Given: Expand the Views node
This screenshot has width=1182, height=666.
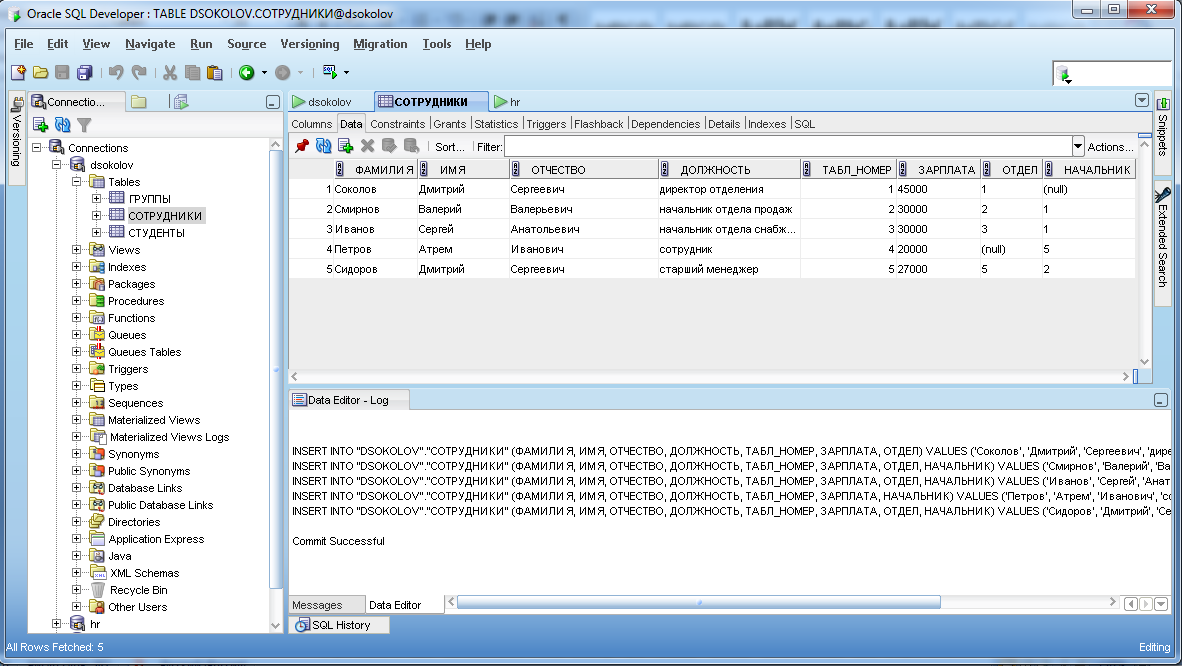Looking at the screenshot, I should 76,250.
